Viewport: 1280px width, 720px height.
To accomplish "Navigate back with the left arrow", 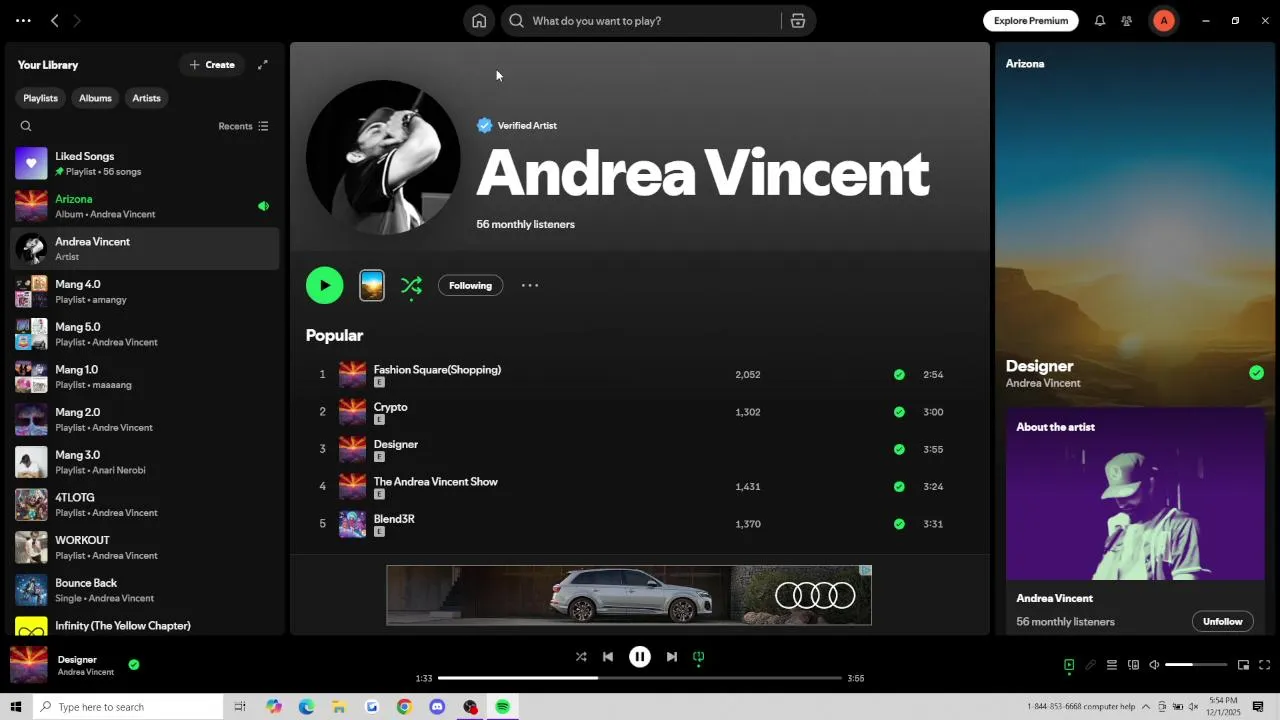I will [55, 20].
